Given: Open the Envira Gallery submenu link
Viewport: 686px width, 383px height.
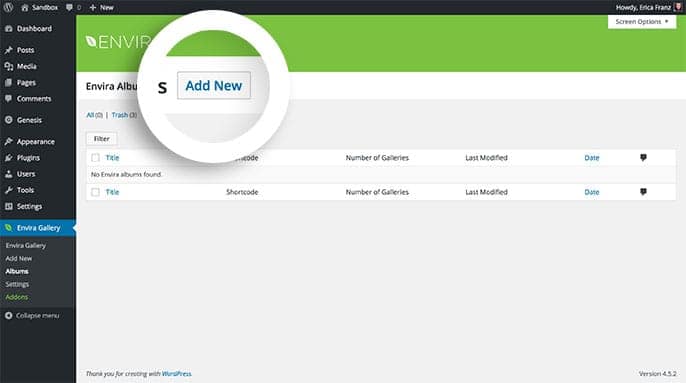Looking at the screenshot, I should 25,246.
